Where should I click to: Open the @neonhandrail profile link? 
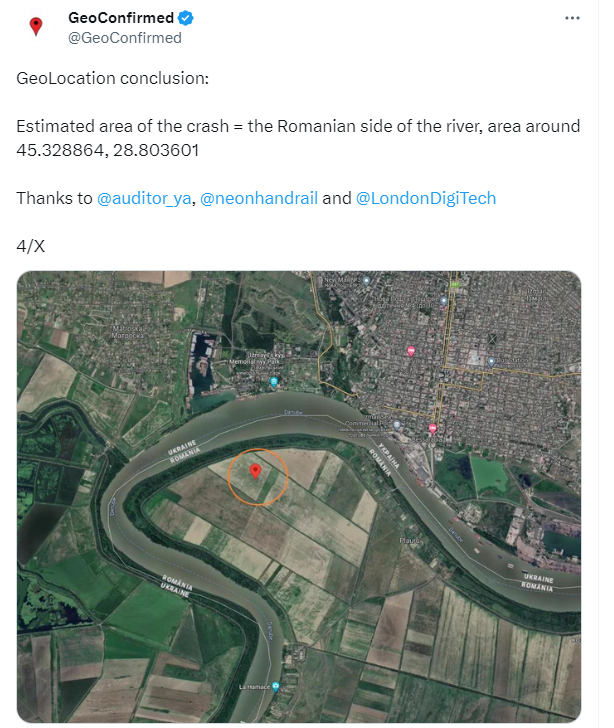click(259, 198)
